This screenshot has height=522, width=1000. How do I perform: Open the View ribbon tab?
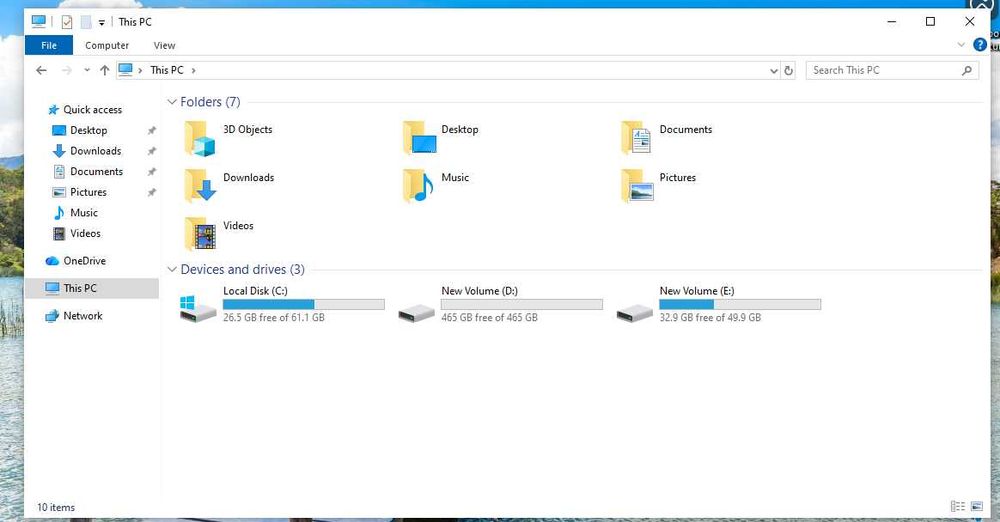(x=164, y=45)
